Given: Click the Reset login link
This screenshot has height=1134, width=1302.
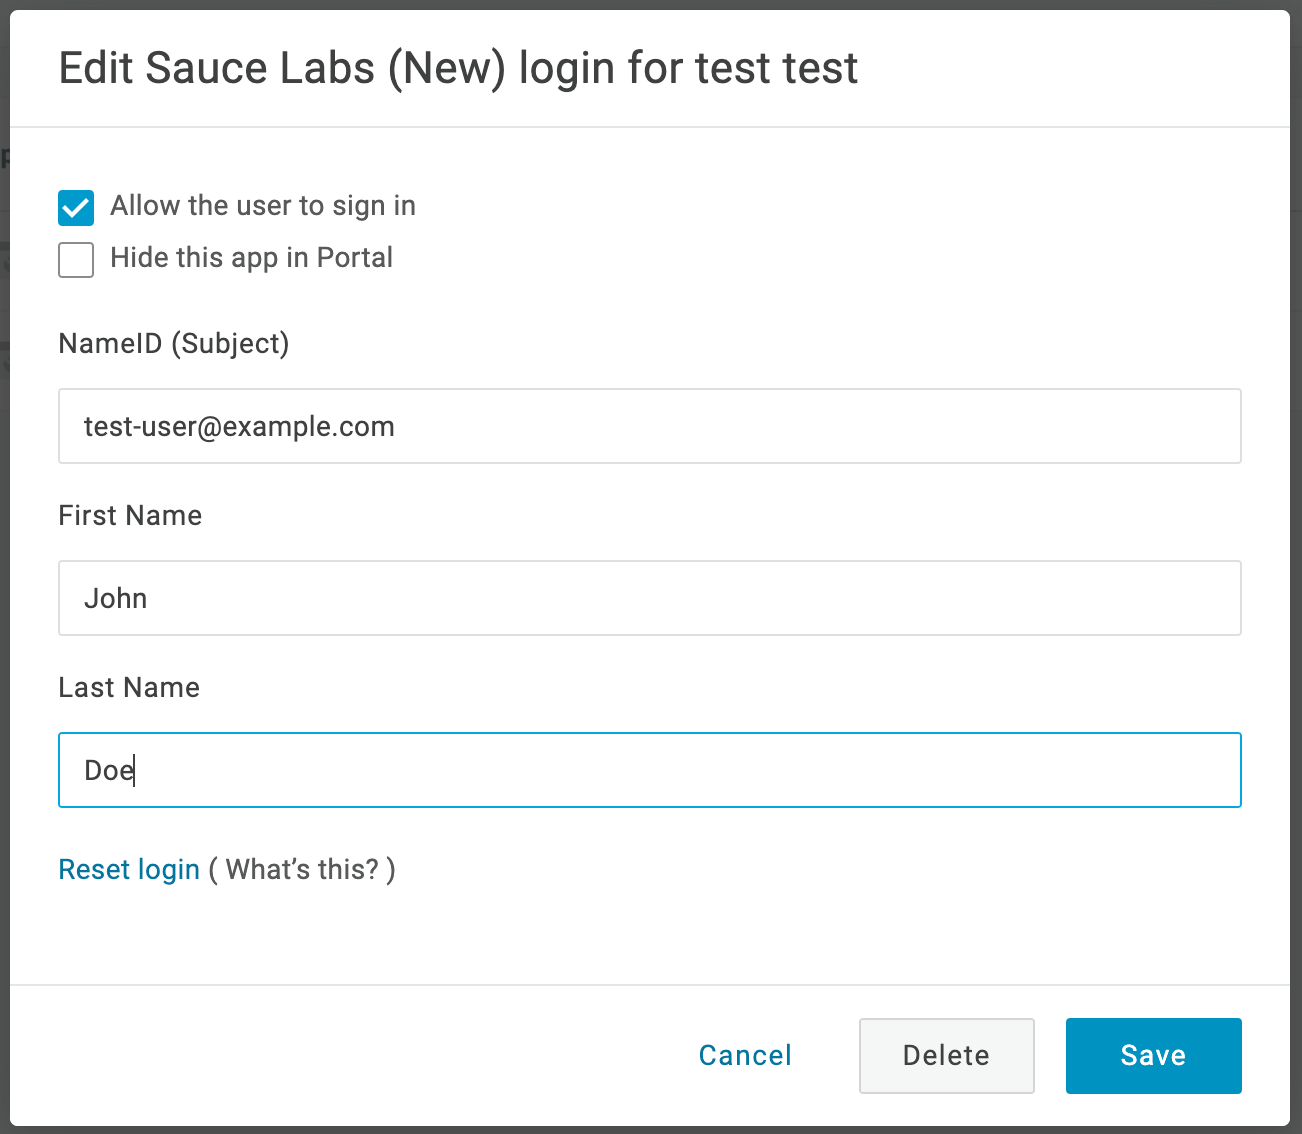Looking at the screenshot, I should [129, 870].
